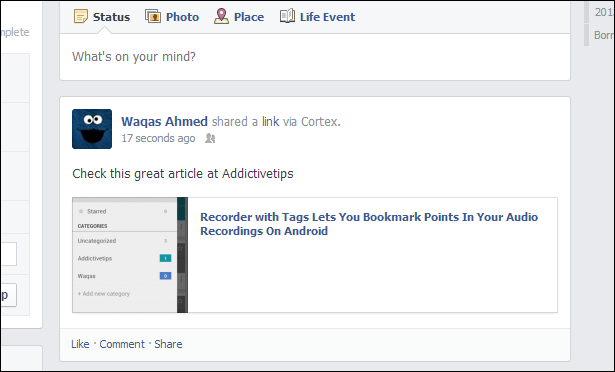Like Waqas Ahmed's shared post
This screenshot has height=372, width=615.
coord(80,344)
